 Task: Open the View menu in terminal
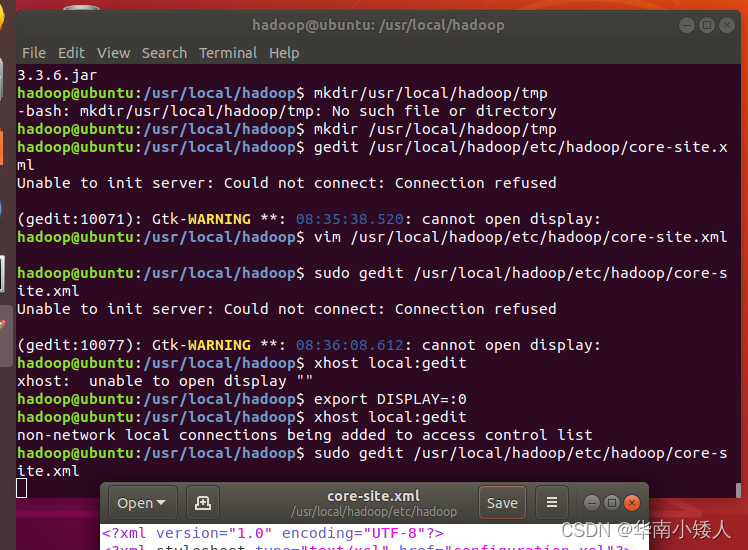point(114,53)
